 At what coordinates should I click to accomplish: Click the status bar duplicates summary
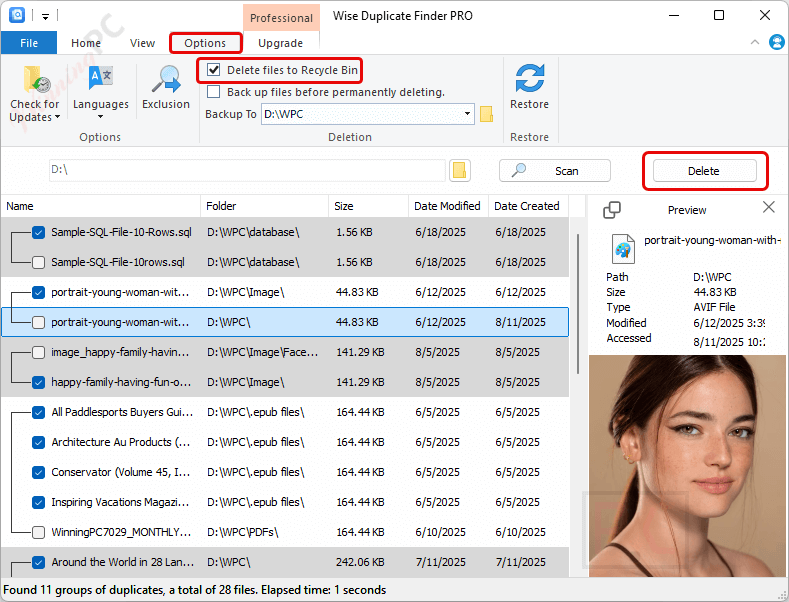pyautogui.click(x=195, y=590)
